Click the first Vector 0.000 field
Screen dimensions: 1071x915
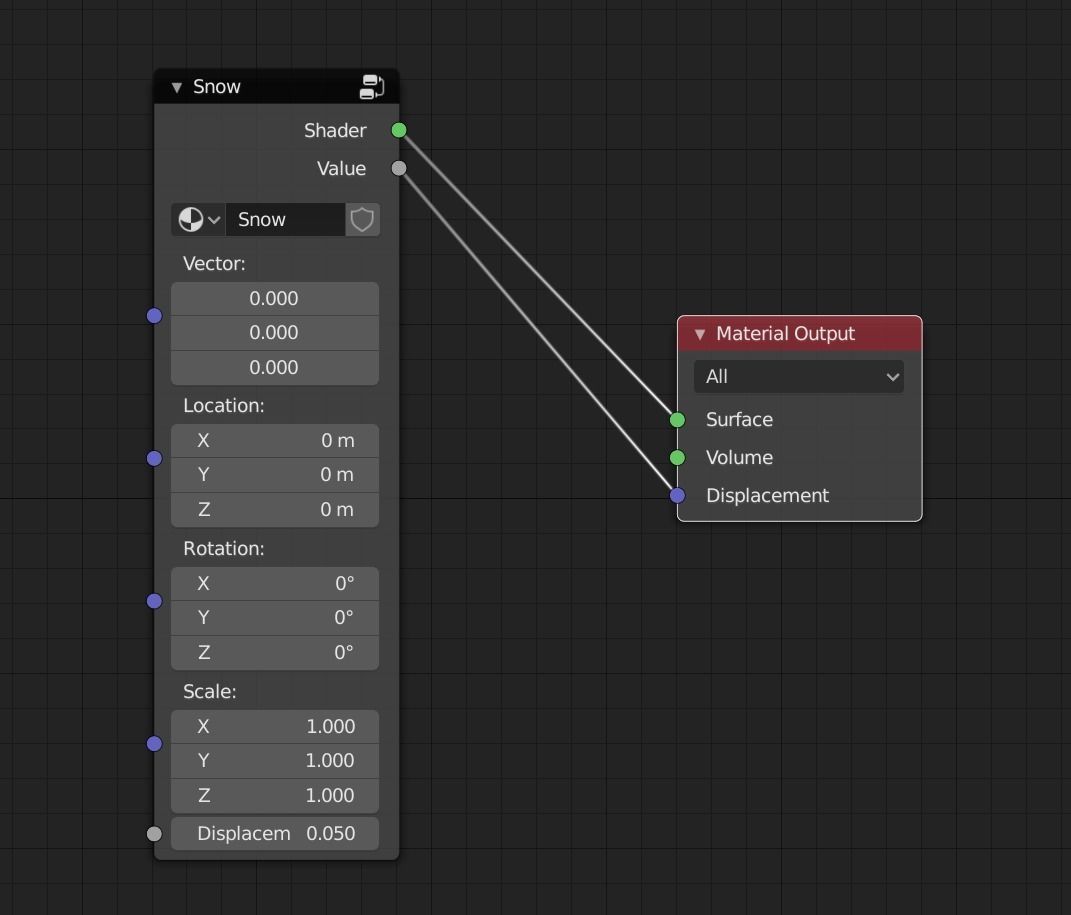275,298
